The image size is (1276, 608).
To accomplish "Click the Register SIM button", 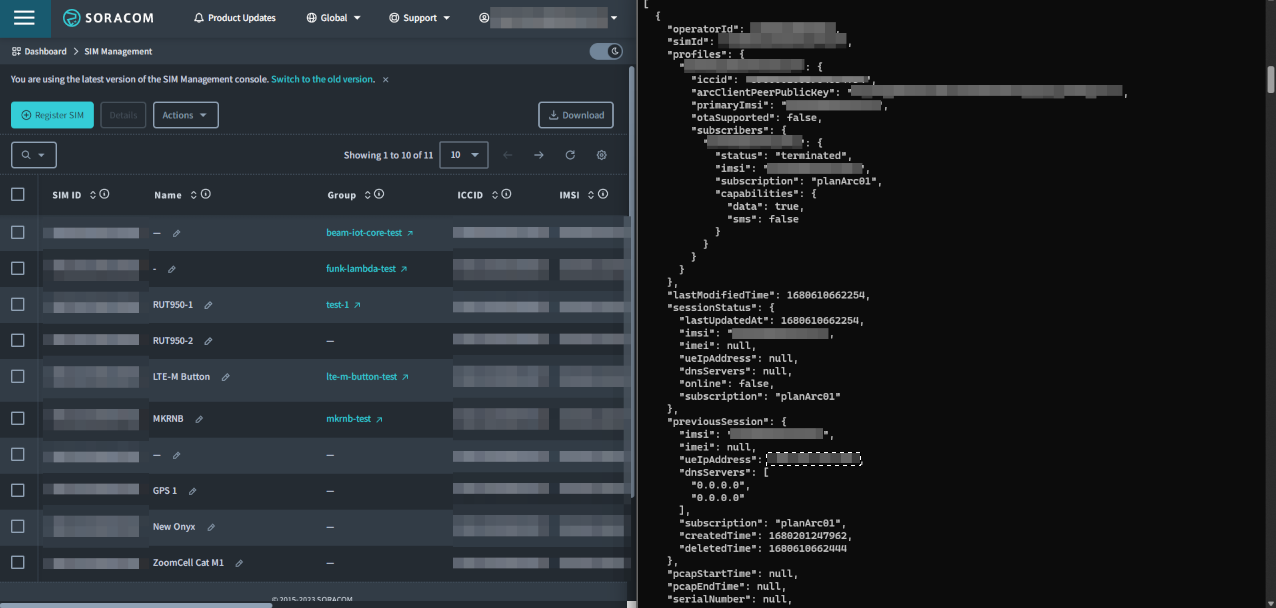I will point(52,115).
